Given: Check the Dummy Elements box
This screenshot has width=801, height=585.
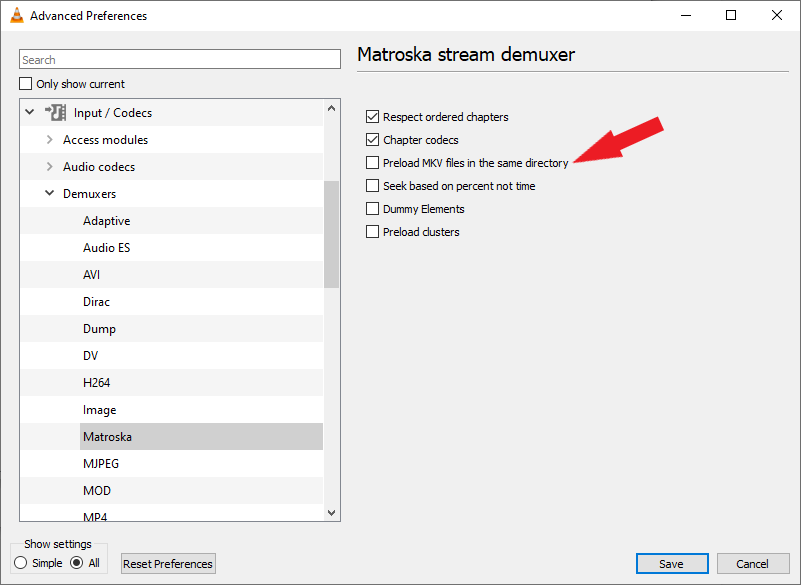Looking at the screenshot, I should (372, 209).
